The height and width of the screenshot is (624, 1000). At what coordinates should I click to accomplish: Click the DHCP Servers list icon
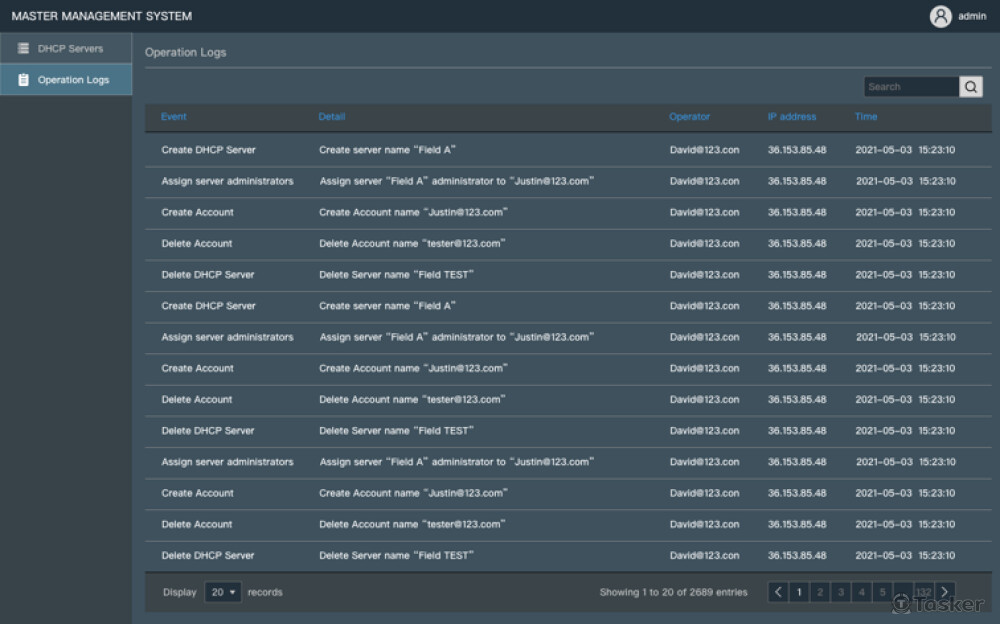[23, 48]
